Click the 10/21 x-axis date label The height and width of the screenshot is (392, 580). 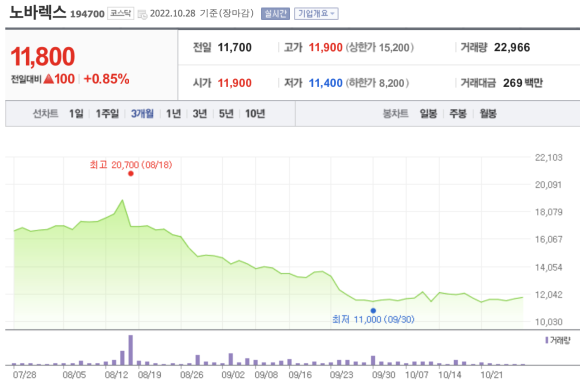click(x=492, y=375)
